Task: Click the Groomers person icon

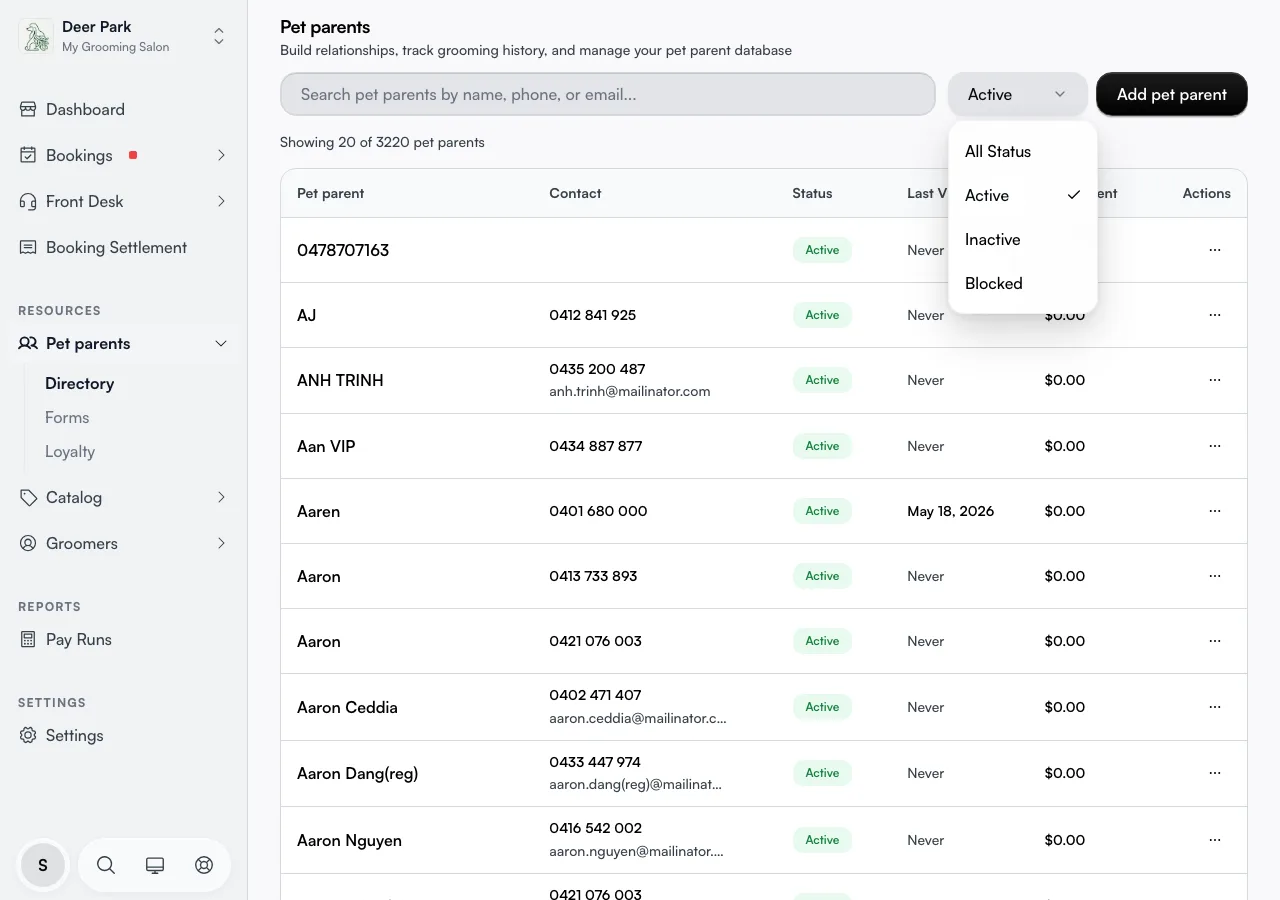Action: tap(28, 543)
